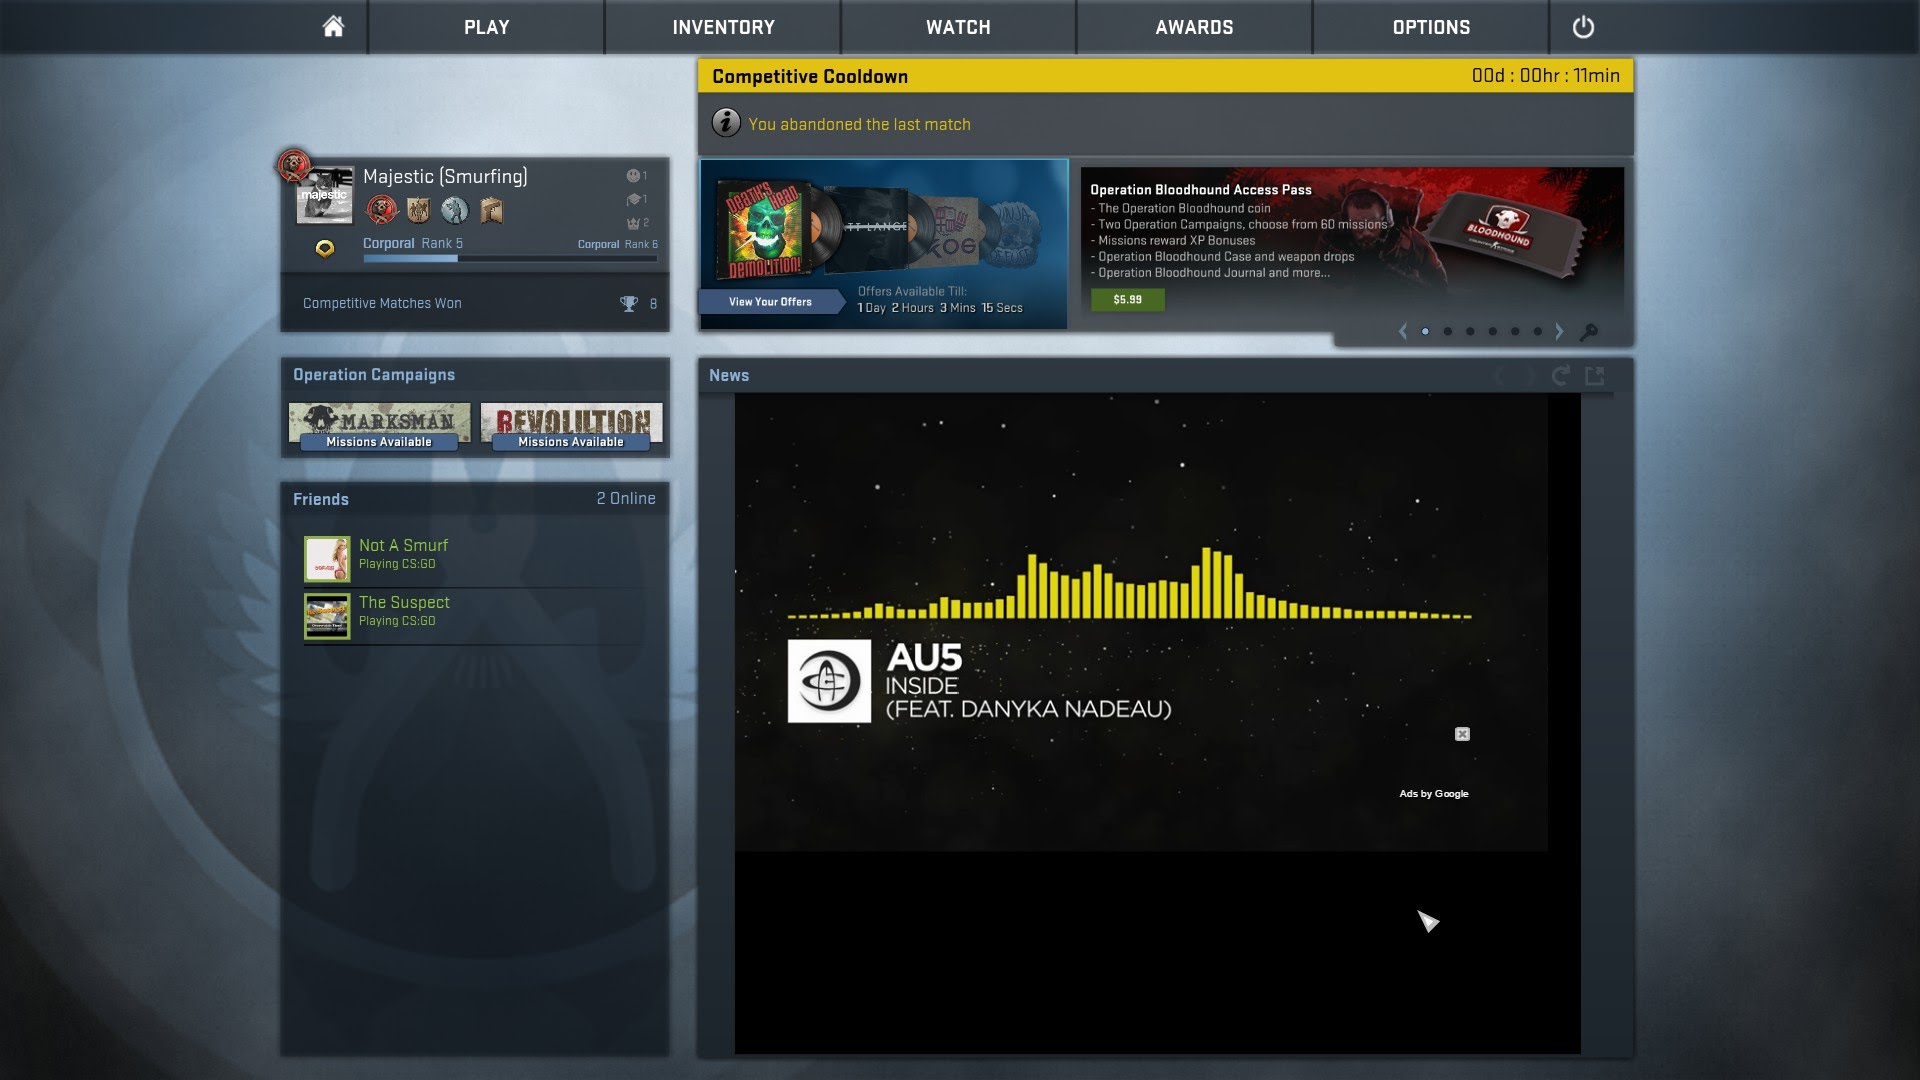This screenshot has height=1080, width=1920.
Task: Close the Google ad overlay
Action: [1462, 734]
